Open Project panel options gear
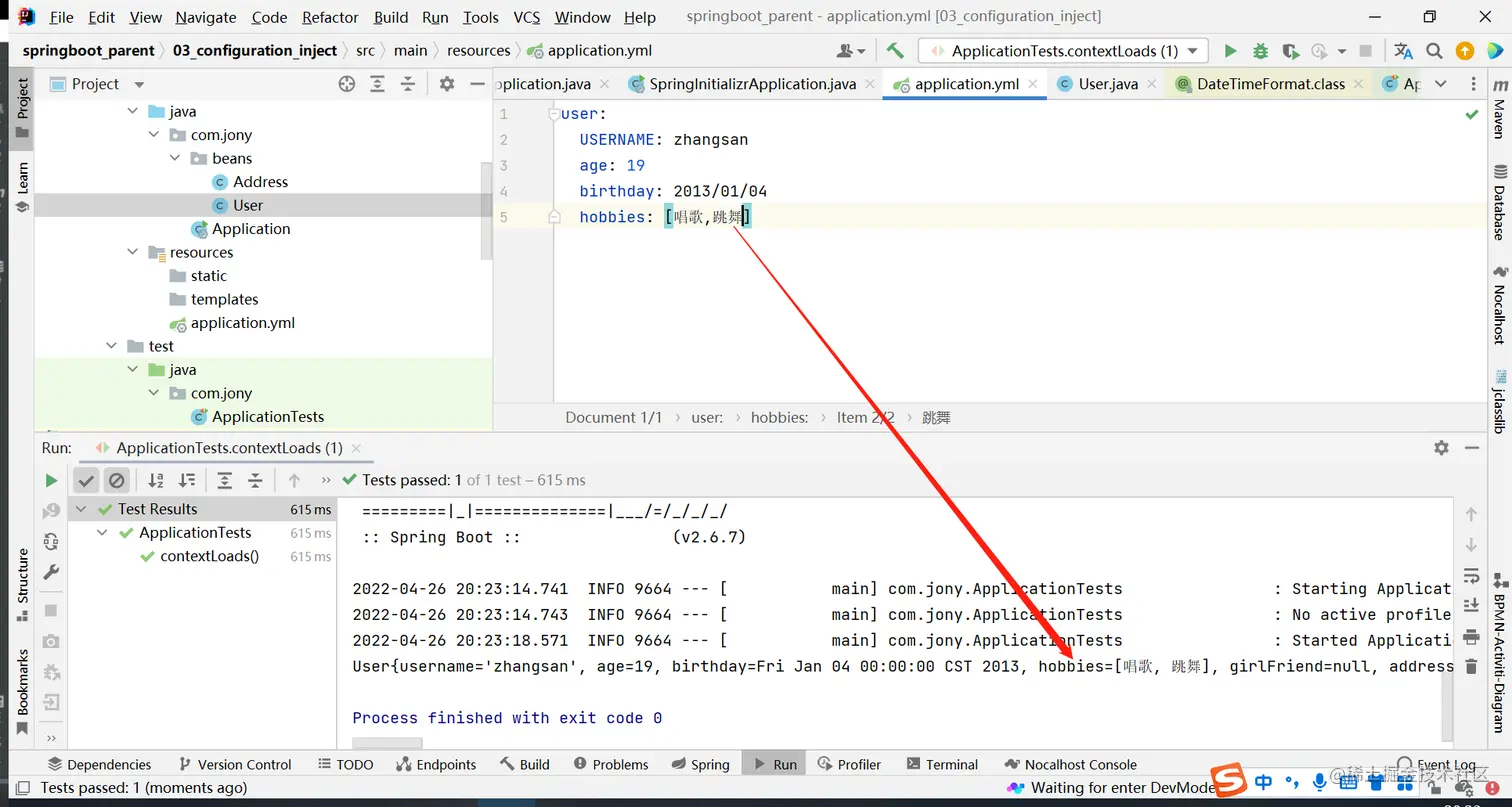Screen dimensions: 1512x807 click(x=447, y=84)
